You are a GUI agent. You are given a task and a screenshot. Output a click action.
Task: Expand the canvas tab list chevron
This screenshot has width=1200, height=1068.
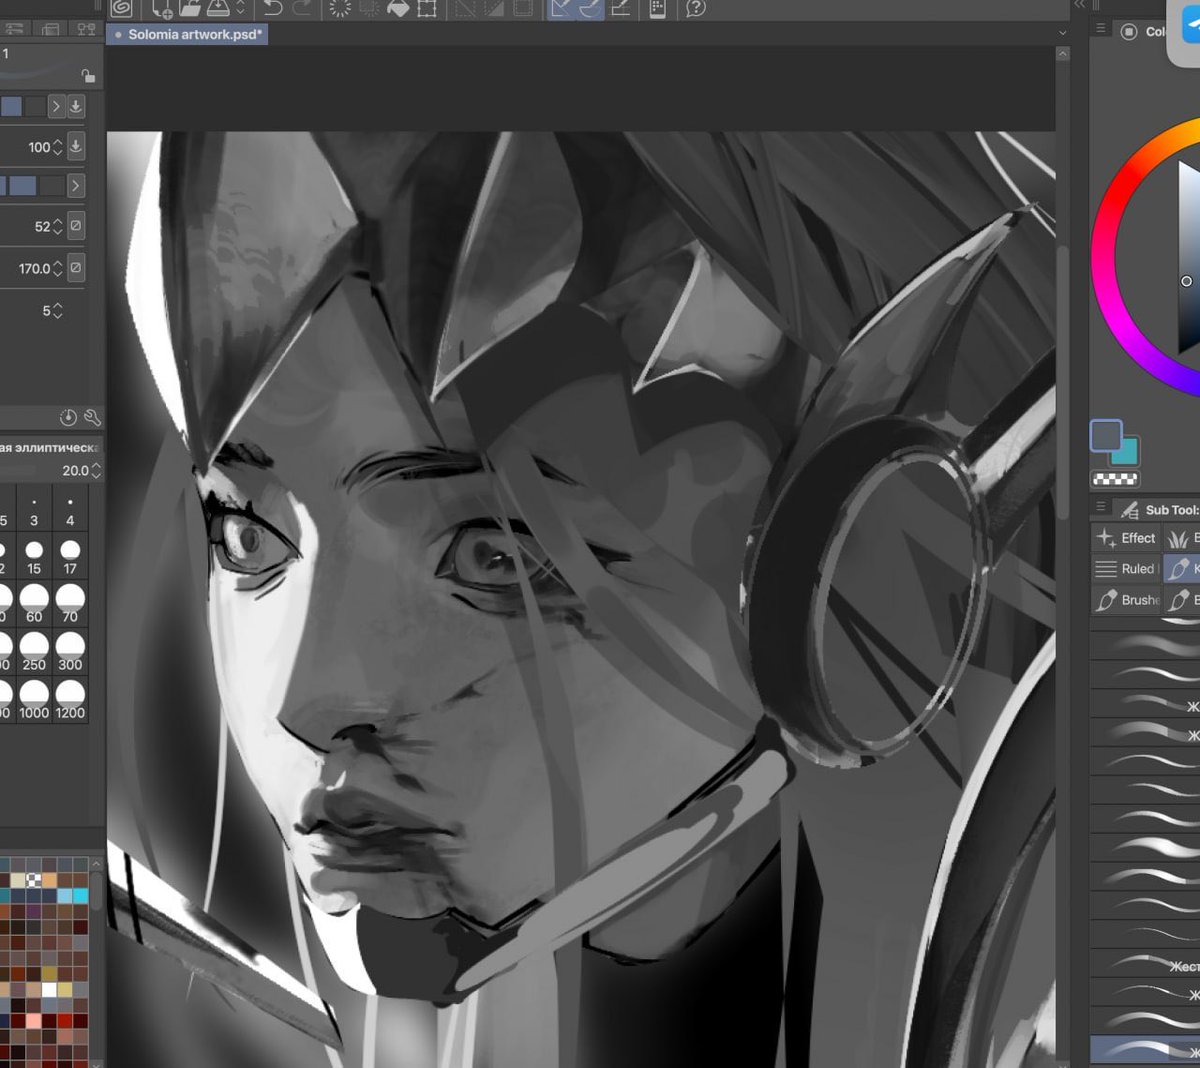pos(1062,33)
